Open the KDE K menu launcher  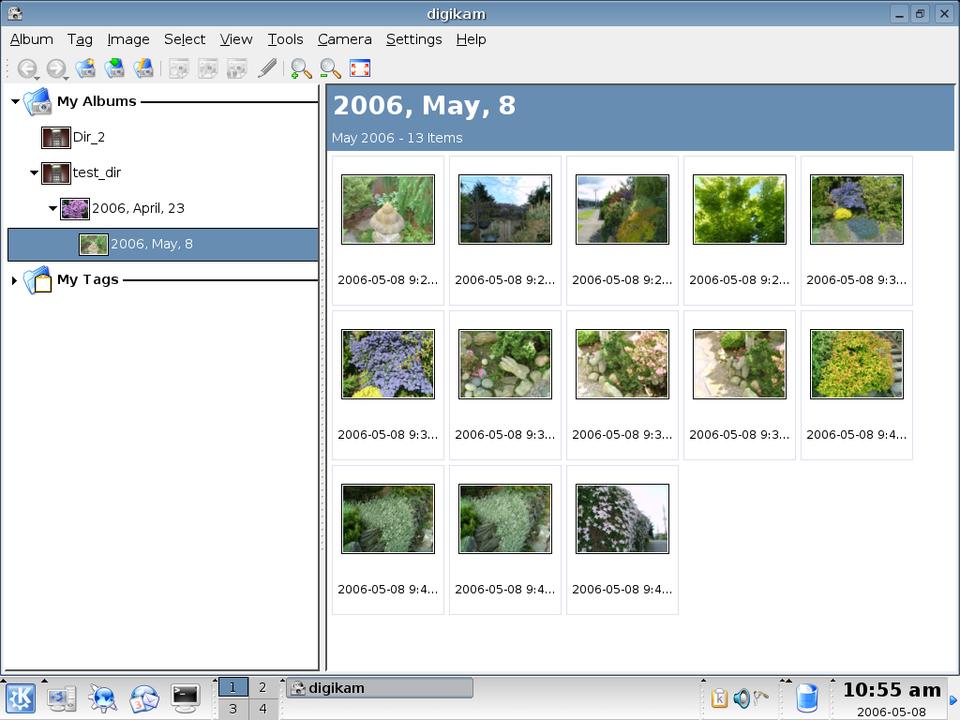point(21,697)
